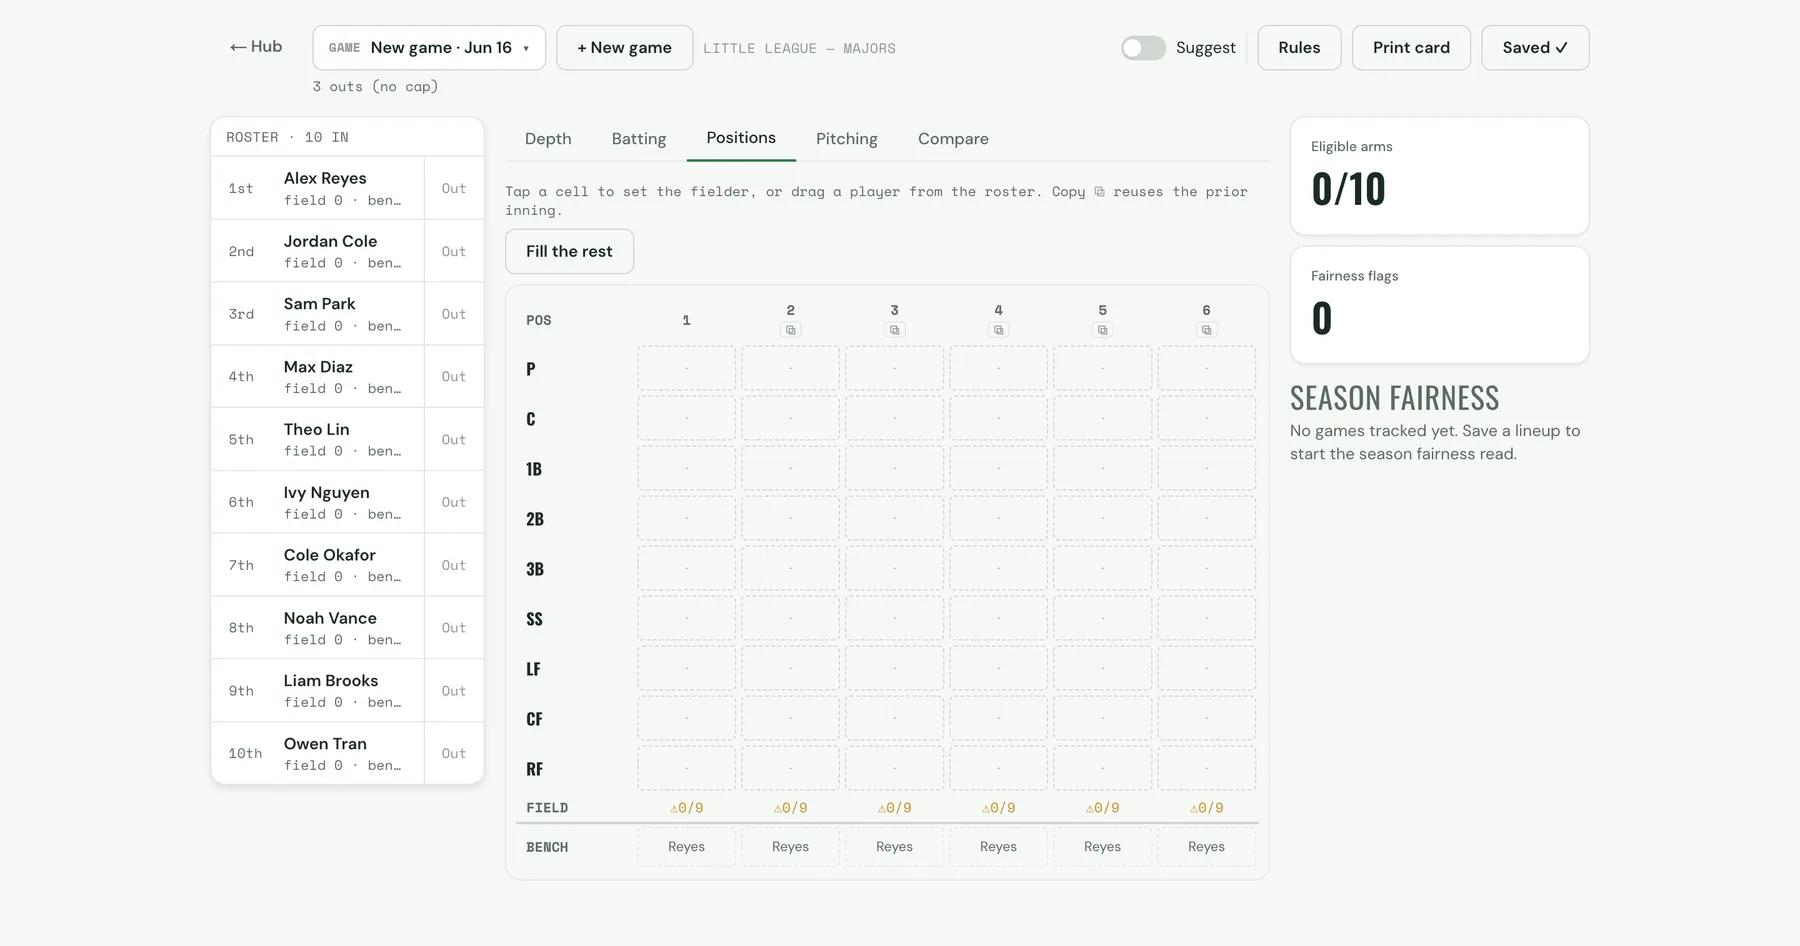Screen dimensions: 1800x946
Task: Select Owen Tran roster name
Action: (325, 744)
